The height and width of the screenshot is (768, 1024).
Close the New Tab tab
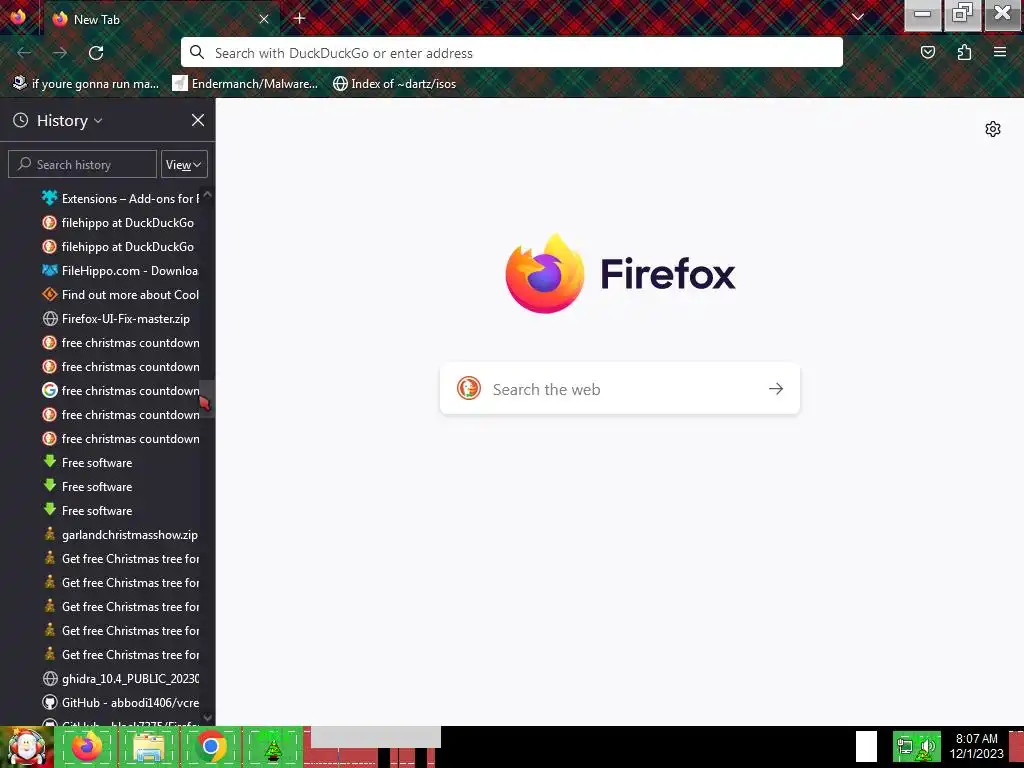[x=264, y=19]
